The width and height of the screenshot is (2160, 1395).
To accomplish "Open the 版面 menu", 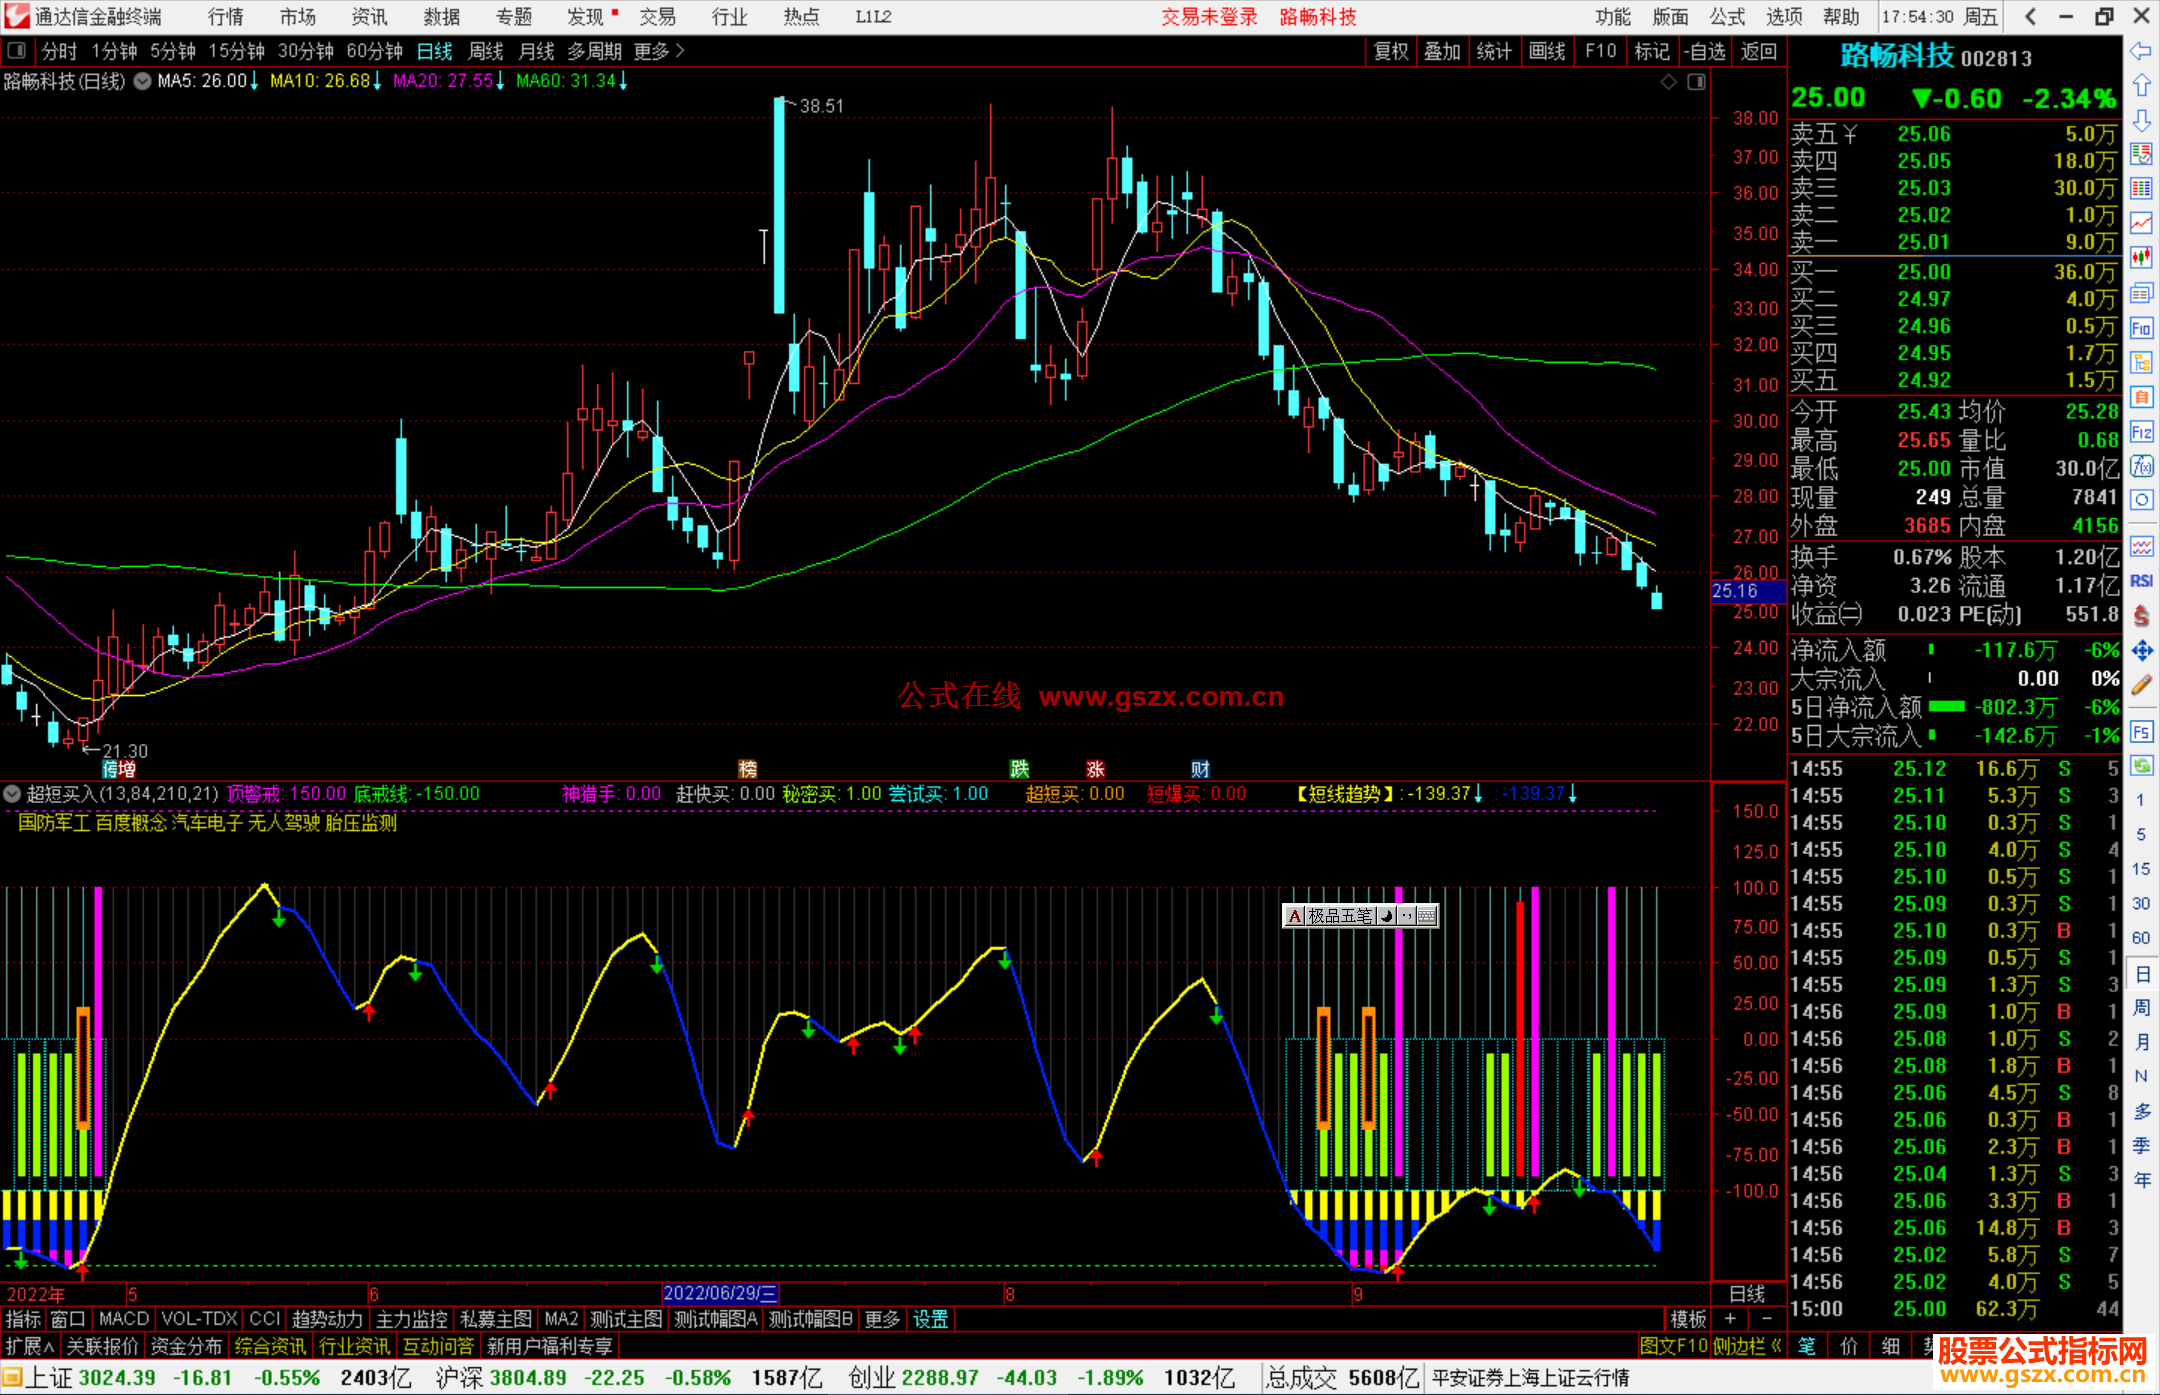I will click(1670, 17).
